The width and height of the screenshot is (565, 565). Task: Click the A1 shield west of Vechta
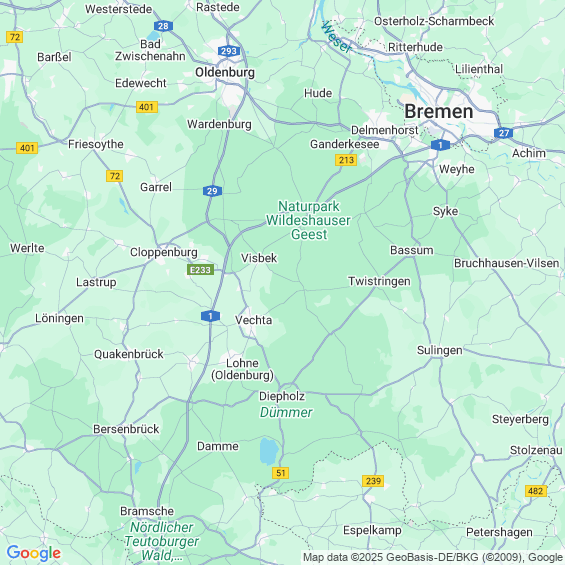[x=210, y=316]
